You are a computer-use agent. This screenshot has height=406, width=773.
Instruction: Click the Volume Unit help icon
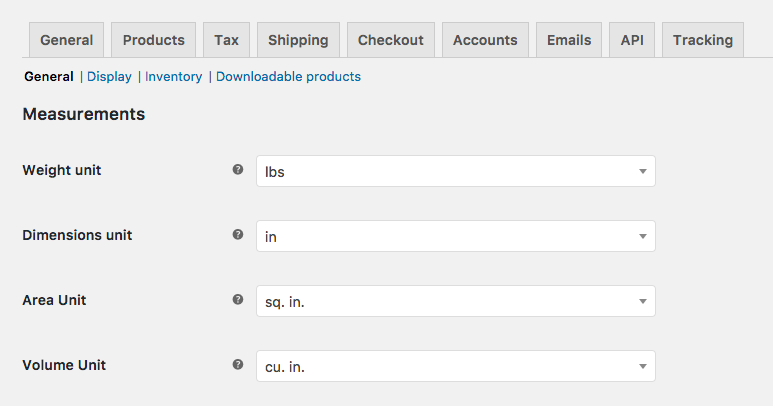click(x=238, y=365)
